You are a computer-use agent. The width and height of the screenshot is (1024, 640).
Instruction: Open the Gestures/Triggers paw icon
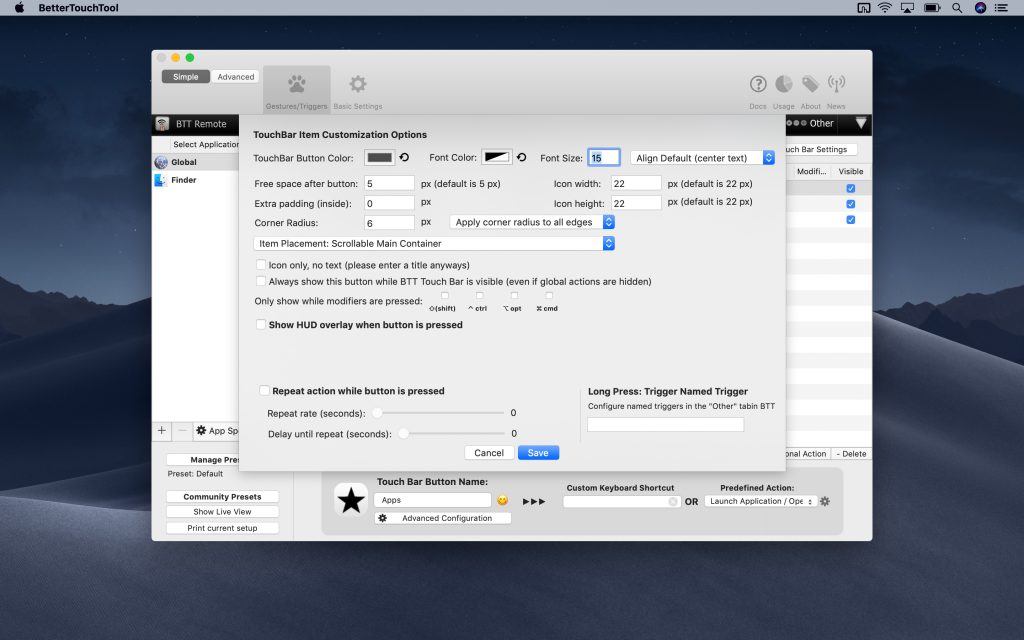(296, 84)
